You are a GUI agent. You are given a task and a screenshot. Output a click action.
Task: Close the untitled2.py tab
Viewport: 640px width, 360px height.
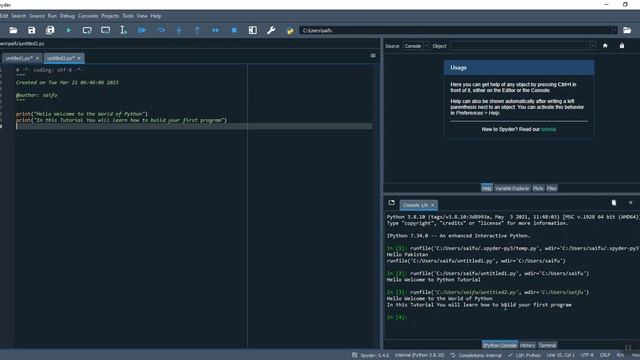point(79,58)
